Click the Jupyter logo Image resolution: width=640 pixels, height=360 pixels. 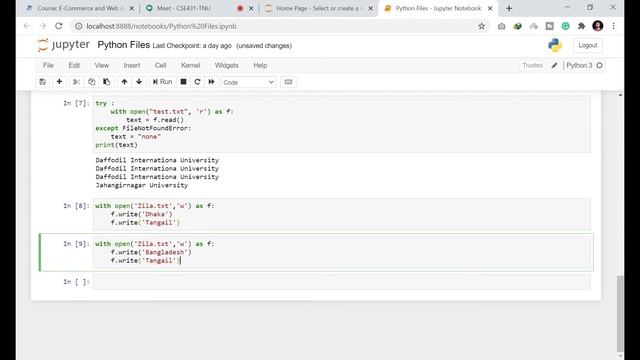coord(63,44)
